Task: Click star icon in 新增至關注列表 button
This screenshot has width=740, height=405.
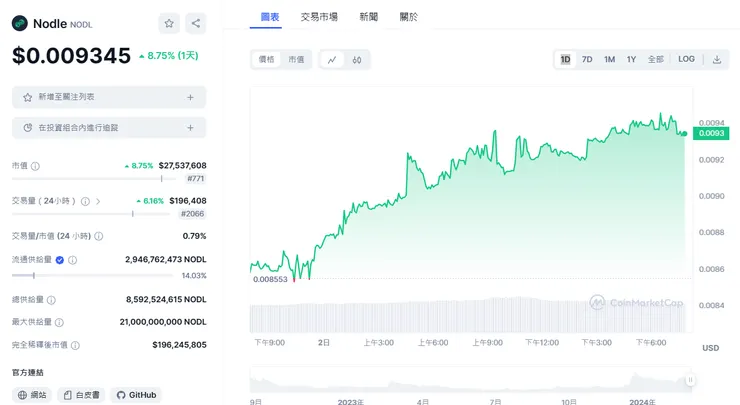Action: click(x=28, y=97)
